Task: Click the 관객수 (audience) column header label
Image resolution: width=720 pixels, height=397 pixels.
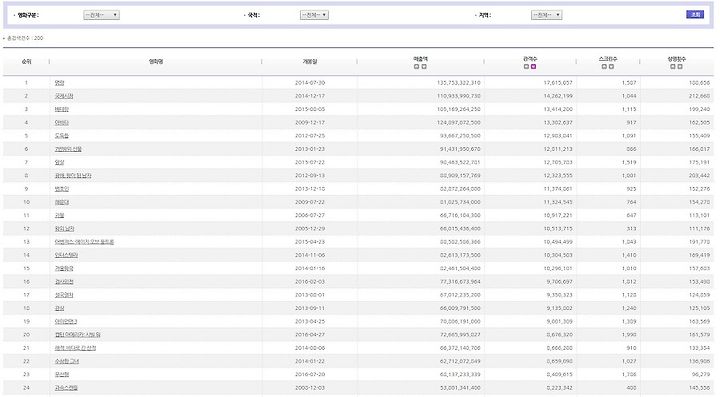Action: coord(530,59)
